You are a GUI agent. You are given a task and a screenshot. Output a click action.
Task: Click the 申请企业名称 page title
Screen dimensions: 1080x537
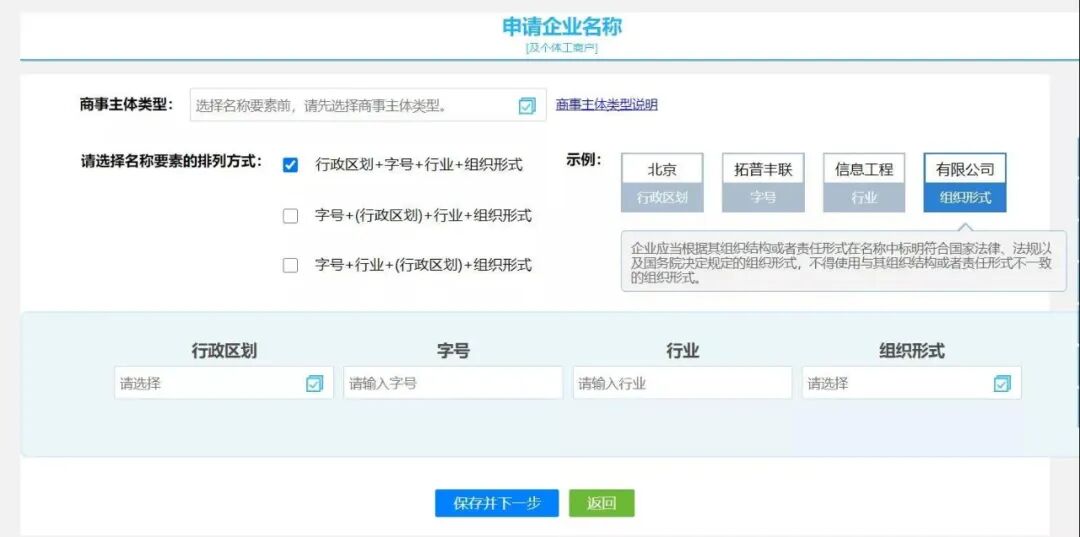(562, 28)
